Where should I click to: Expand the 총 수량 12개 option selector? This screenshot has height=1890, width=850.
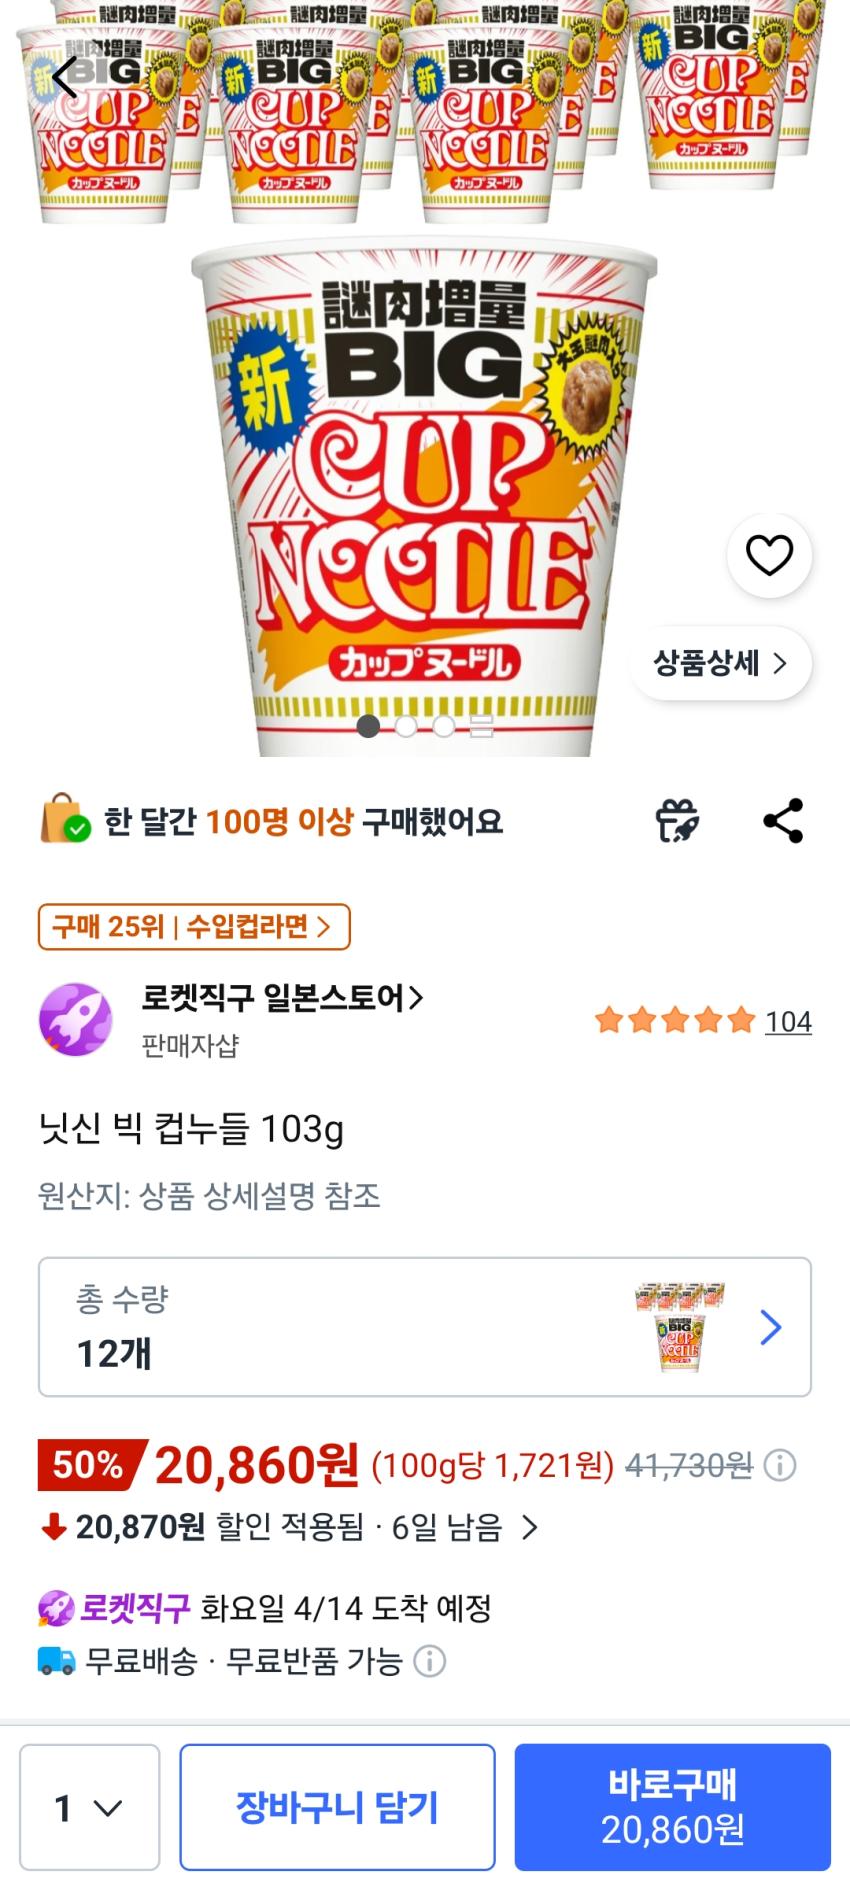pyautogui.click(x=424, y=1327)
